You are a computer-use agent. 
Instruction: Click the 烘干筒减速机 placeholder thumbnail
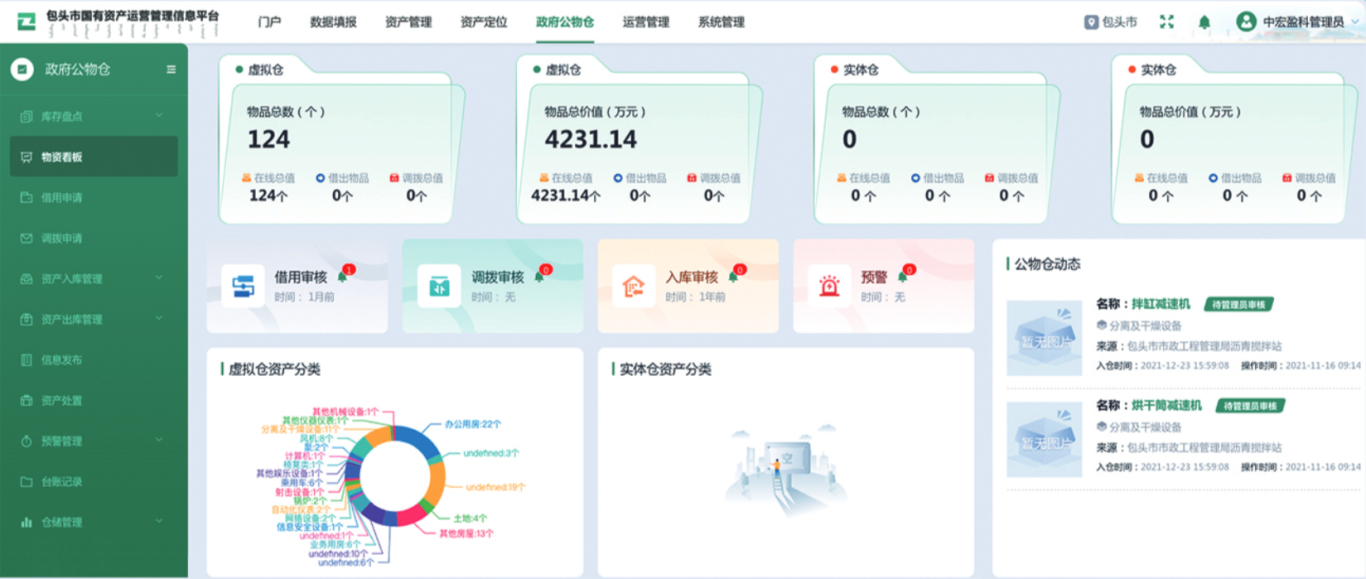tap(1044, 439)
